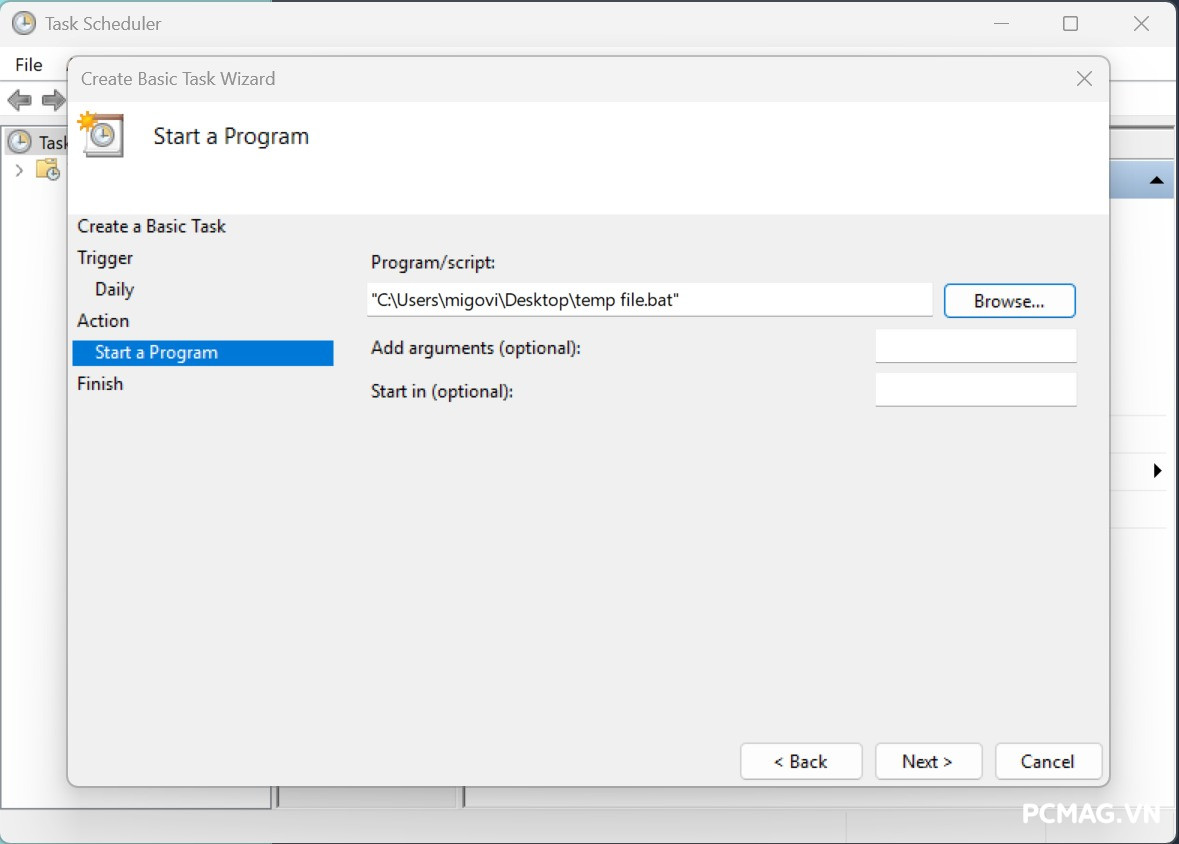Screen dimensions: 1179x844
Task: Click into the Add arguments field
Action: (x=975, y=347)
